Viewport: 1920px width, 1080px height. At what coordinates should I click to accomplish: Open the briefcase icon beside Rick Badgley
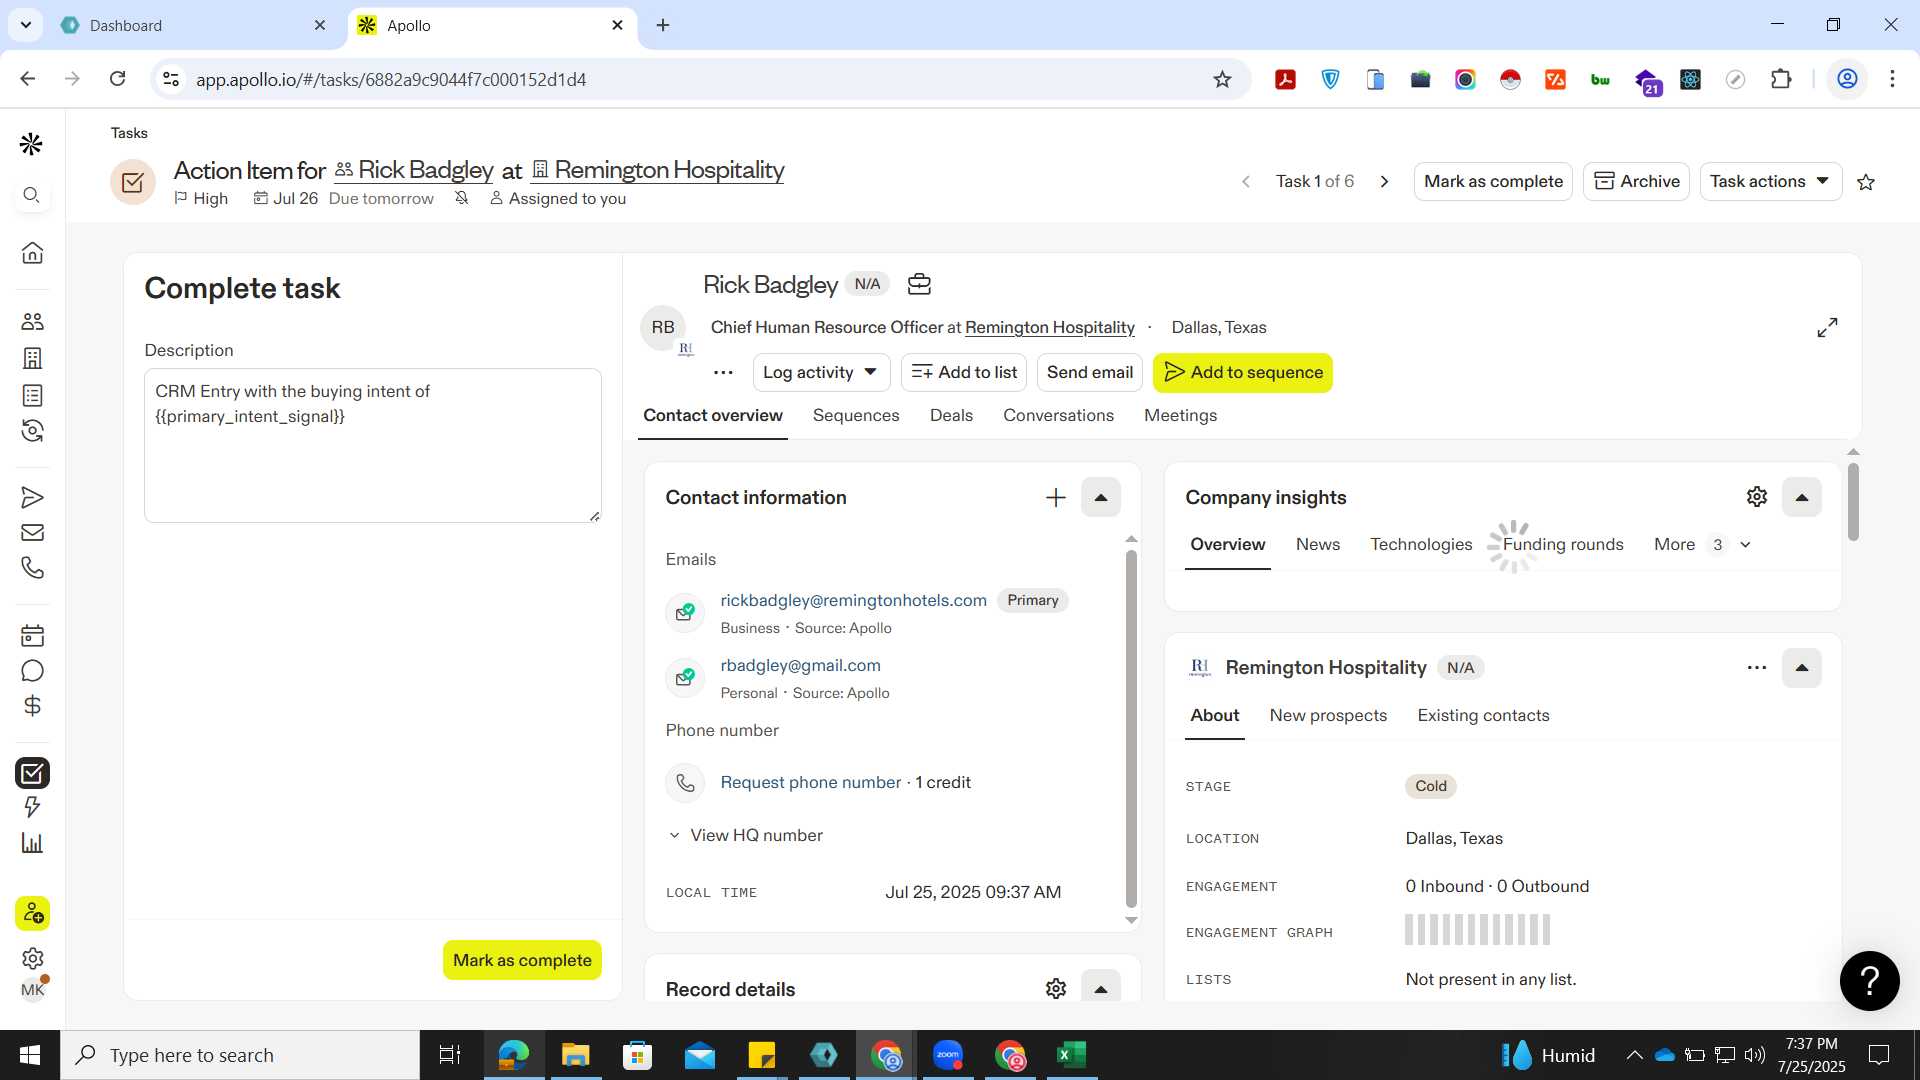tap(919, 285)
